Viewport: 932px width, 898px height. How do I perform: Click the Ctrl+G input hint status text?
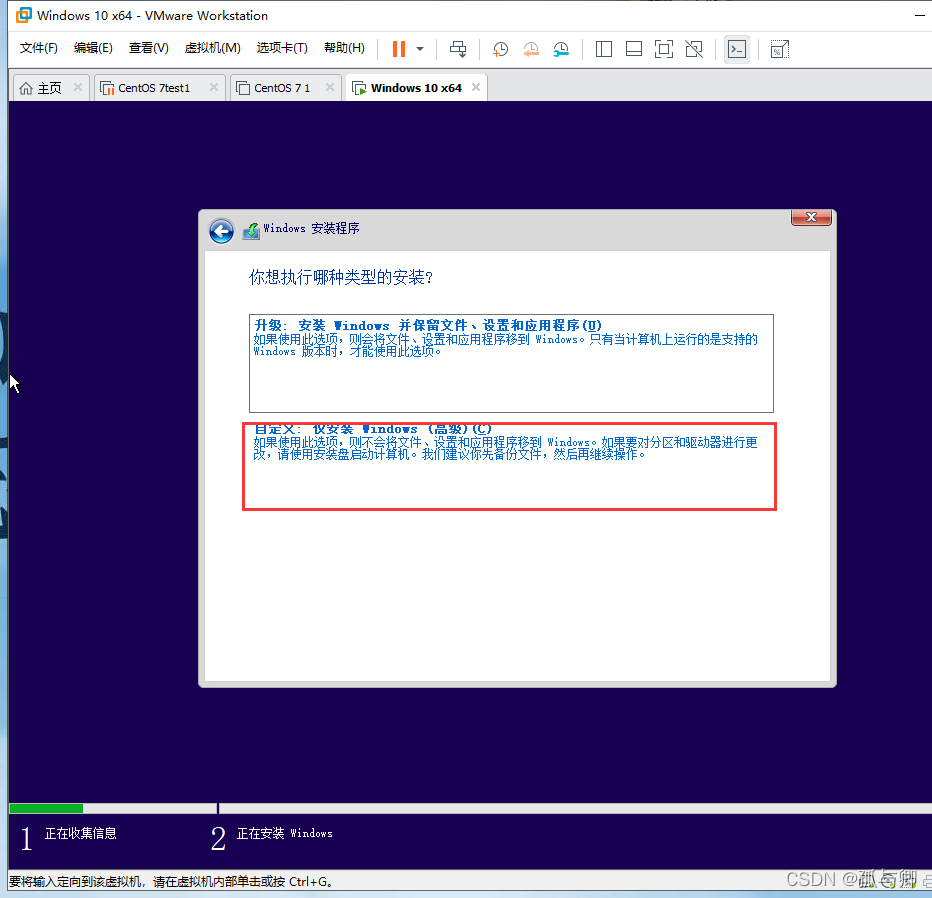tap(171, 881)
